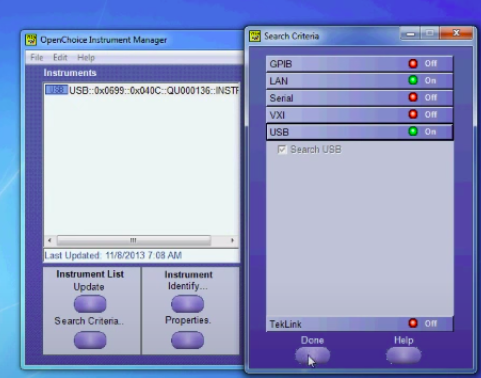This screenshot has height=378, width=481.
Task: Click the Off label next to TekLink
Action: [430, 323]
